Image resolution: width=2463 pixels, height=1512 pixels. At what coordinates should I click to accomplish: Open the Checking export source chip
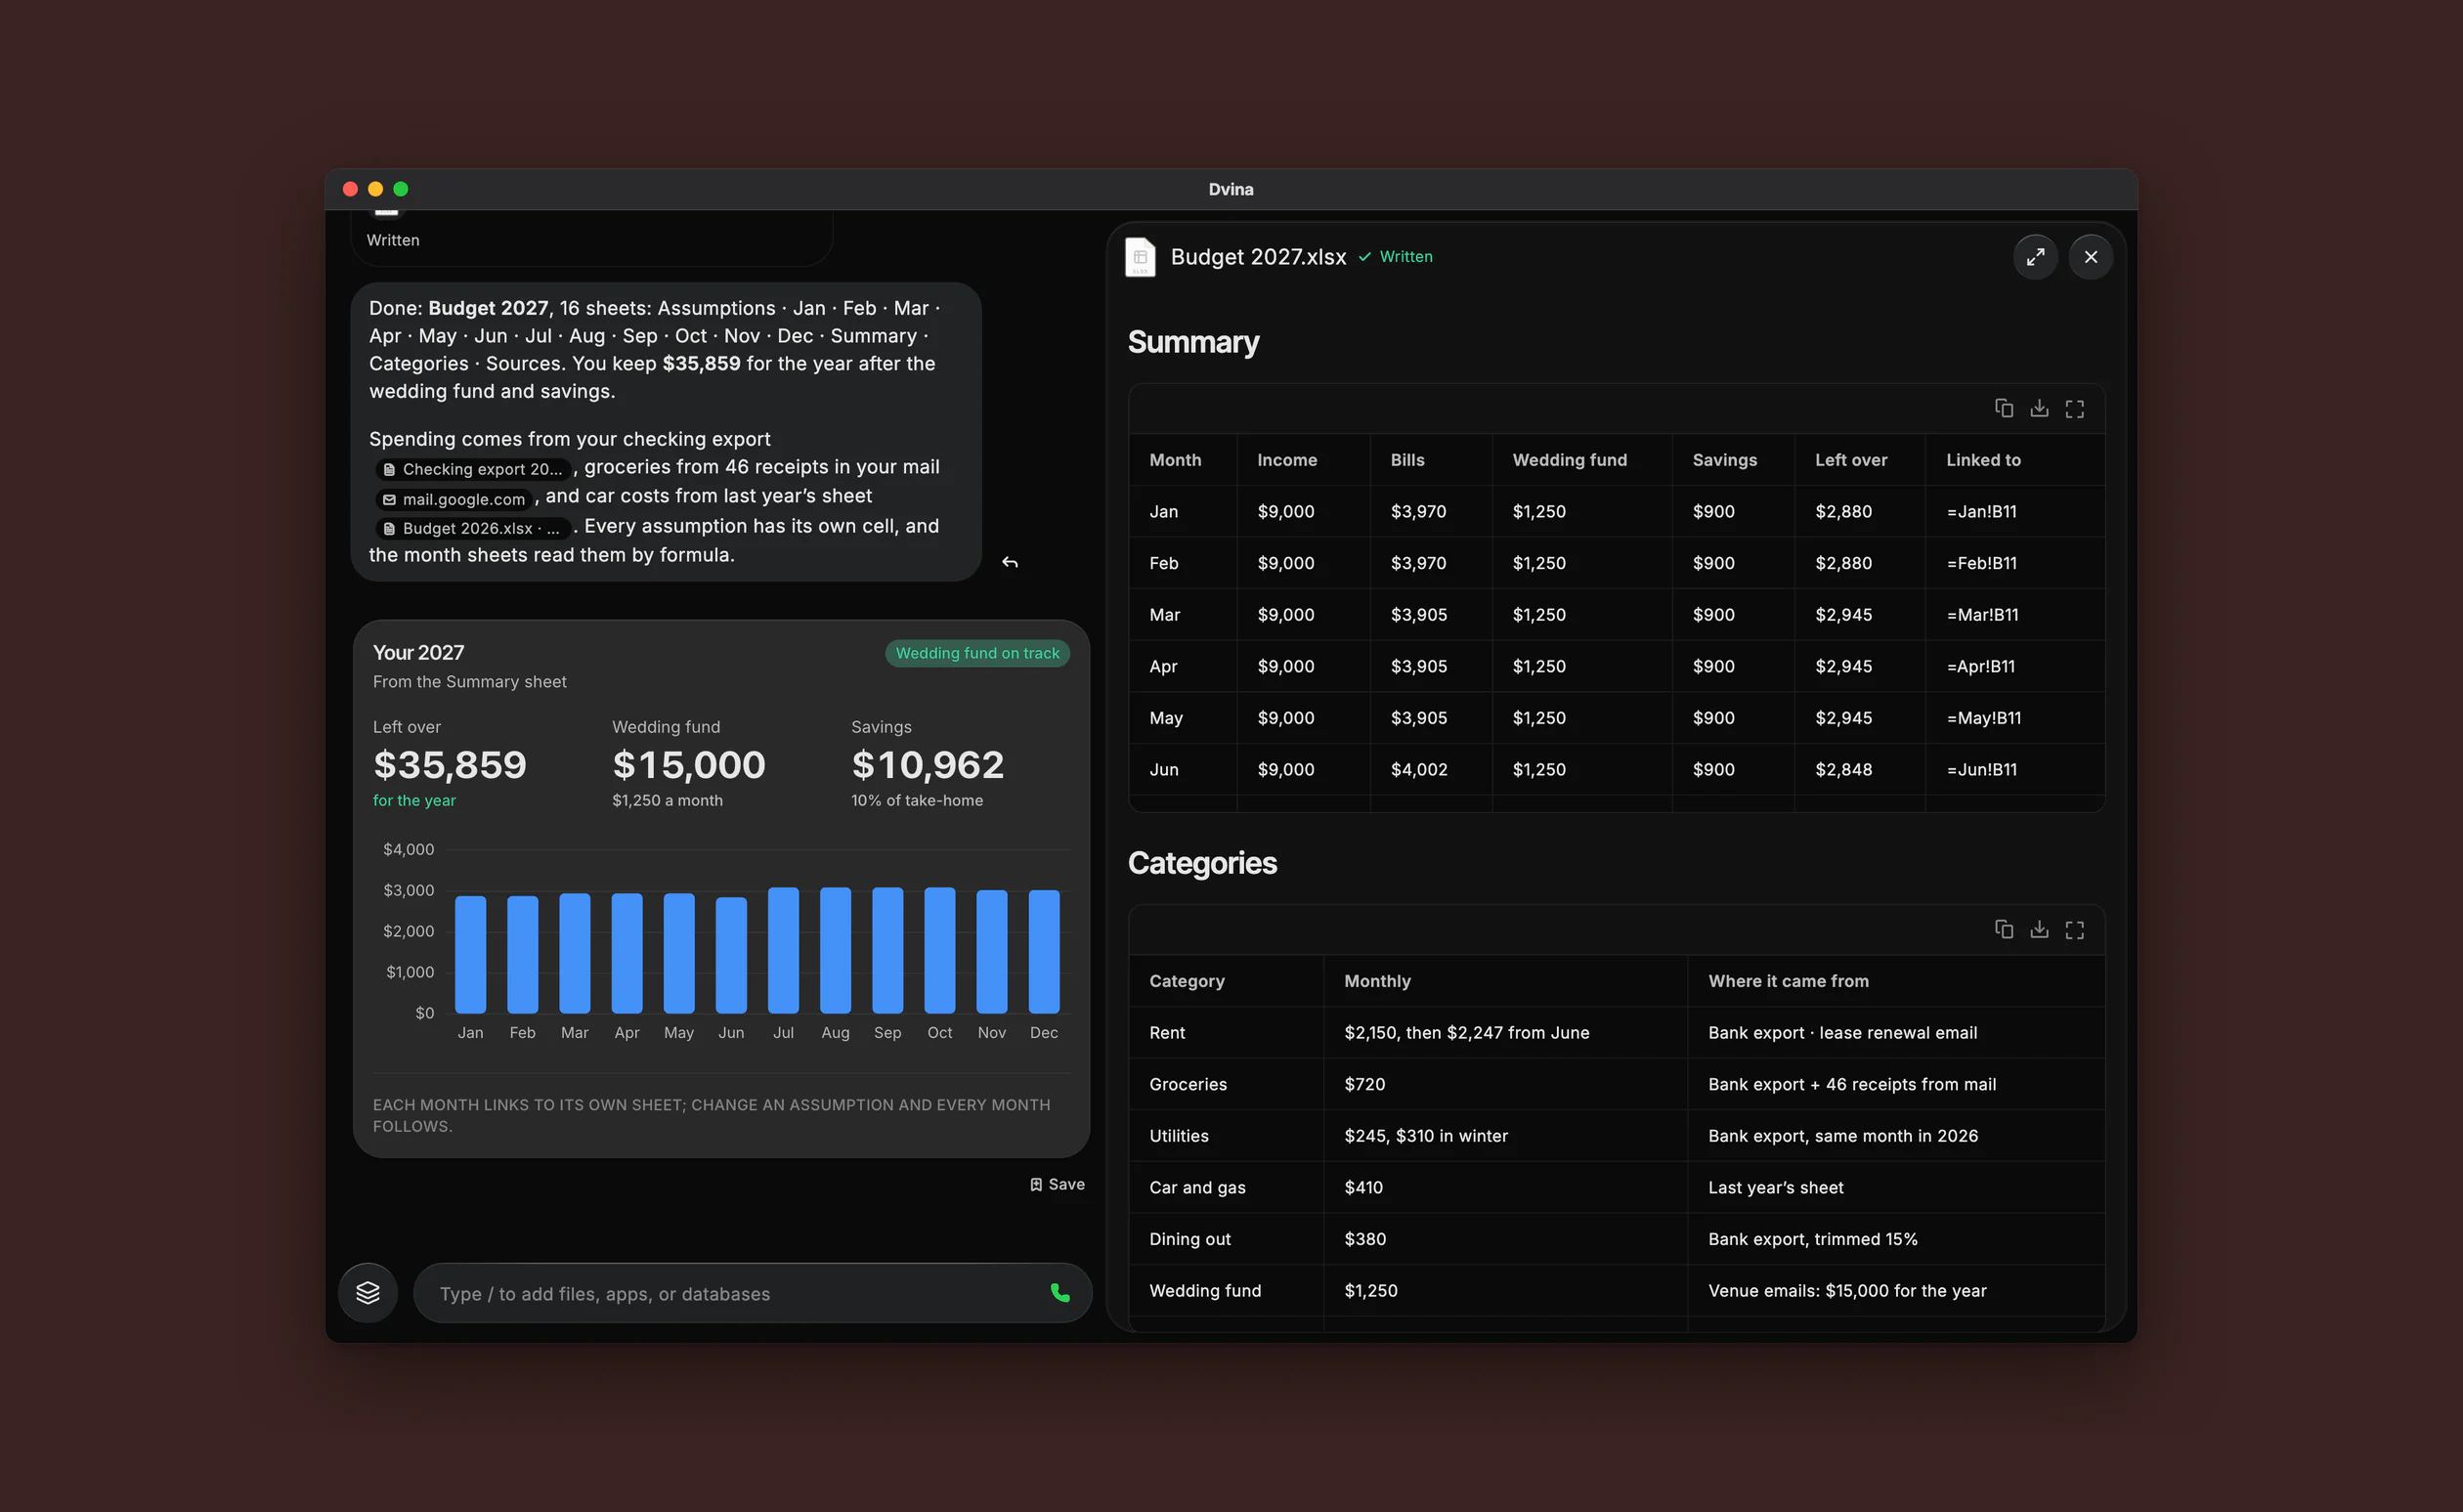(473, 469)
